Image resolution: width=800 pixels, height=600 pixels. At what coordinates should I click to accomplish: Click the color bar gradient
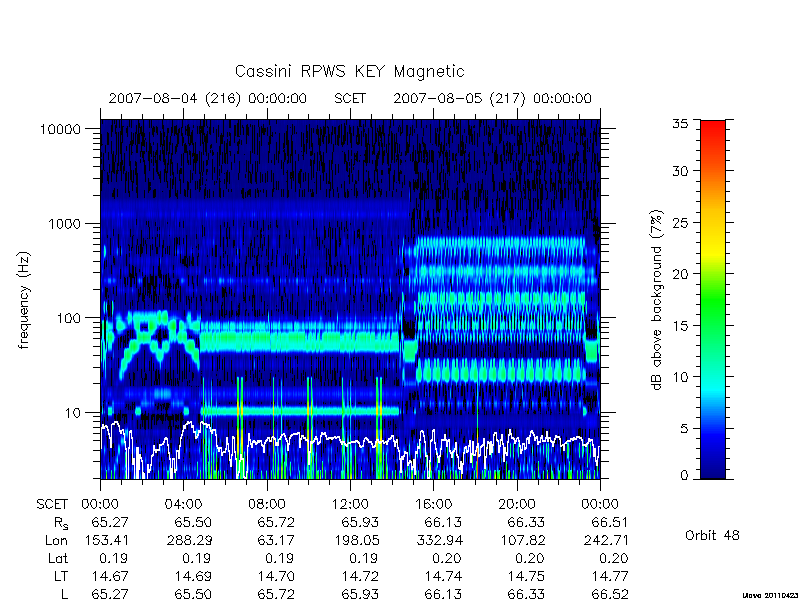point(713,299)
